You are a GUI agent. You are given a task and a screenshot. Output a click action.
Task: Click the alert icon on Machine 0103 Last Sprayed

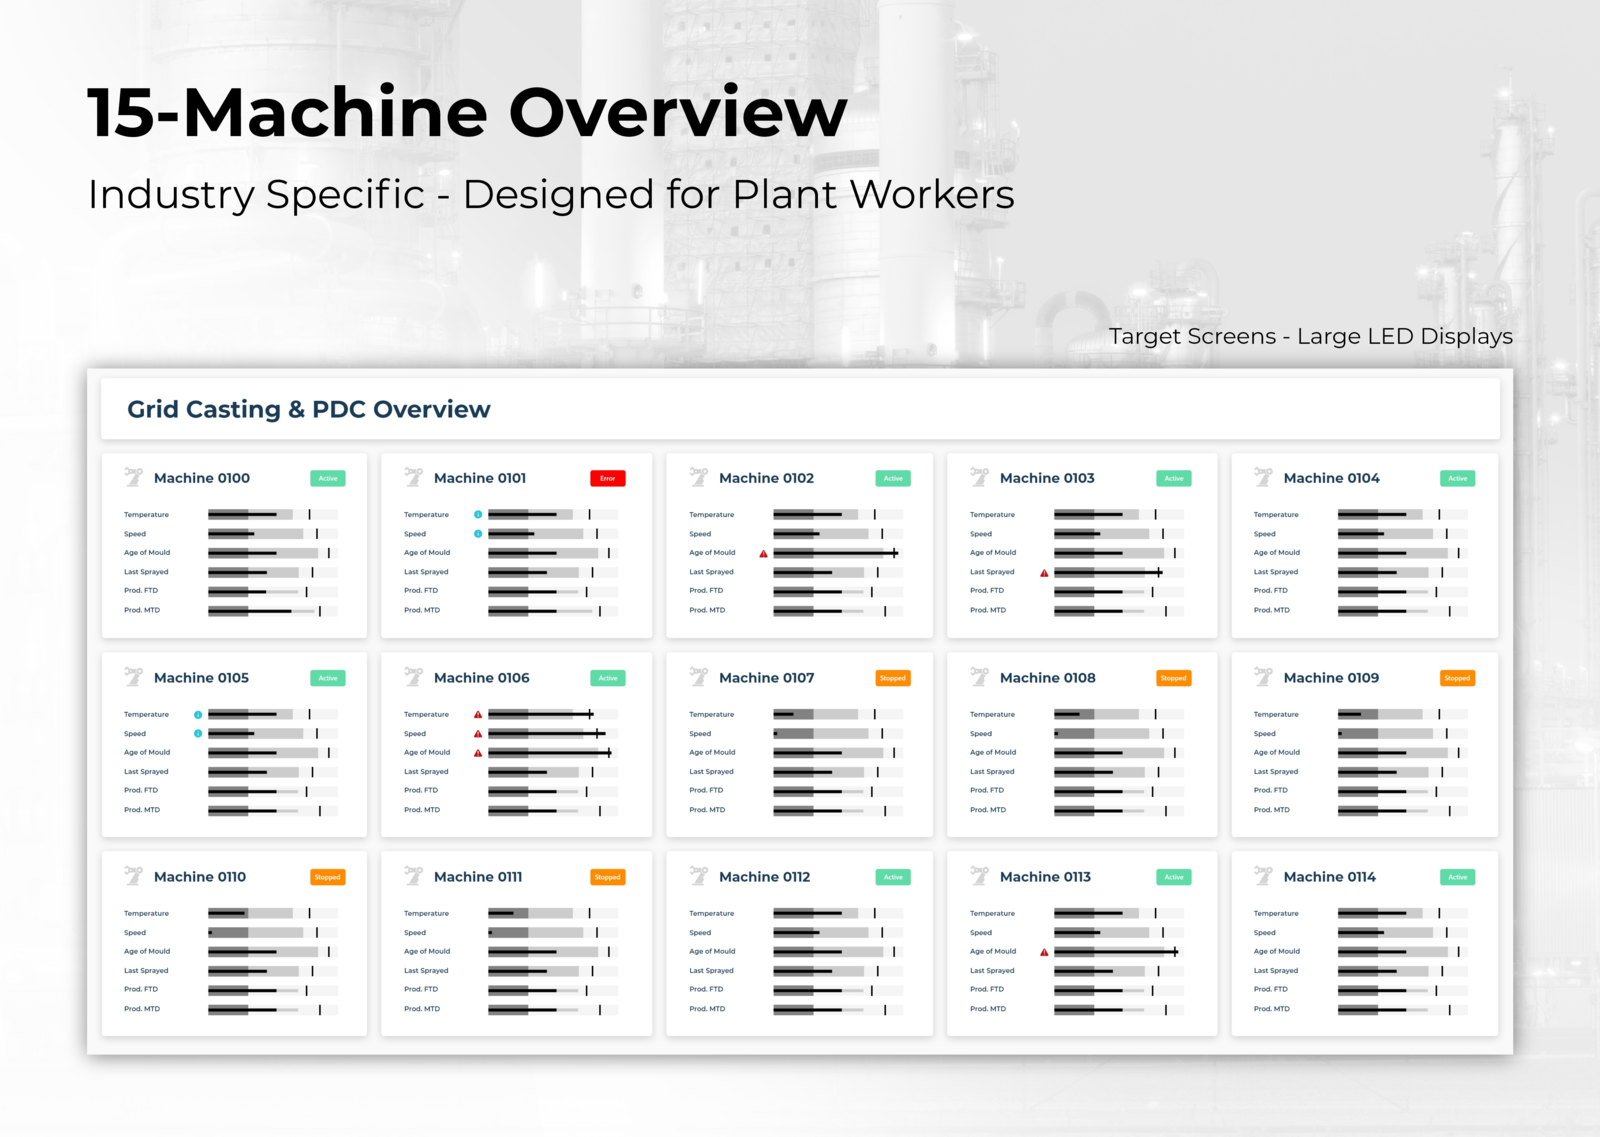(x=1042, y=572)
